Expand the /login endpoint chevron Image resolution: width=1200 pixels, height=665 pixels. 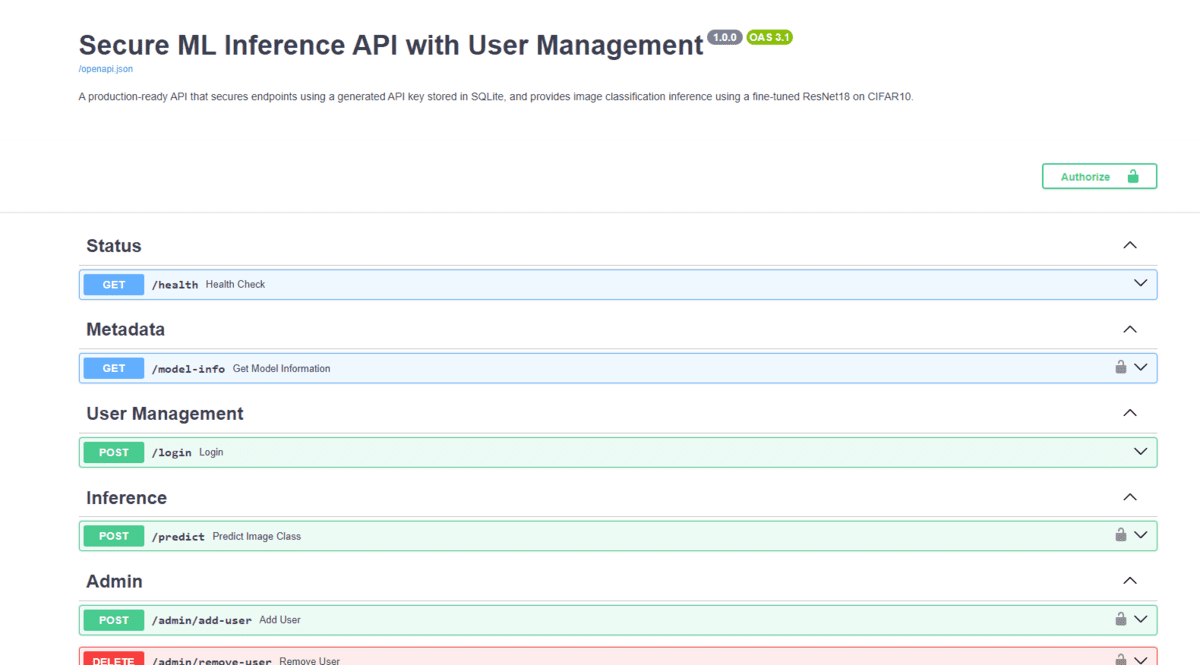point(1141,451)
